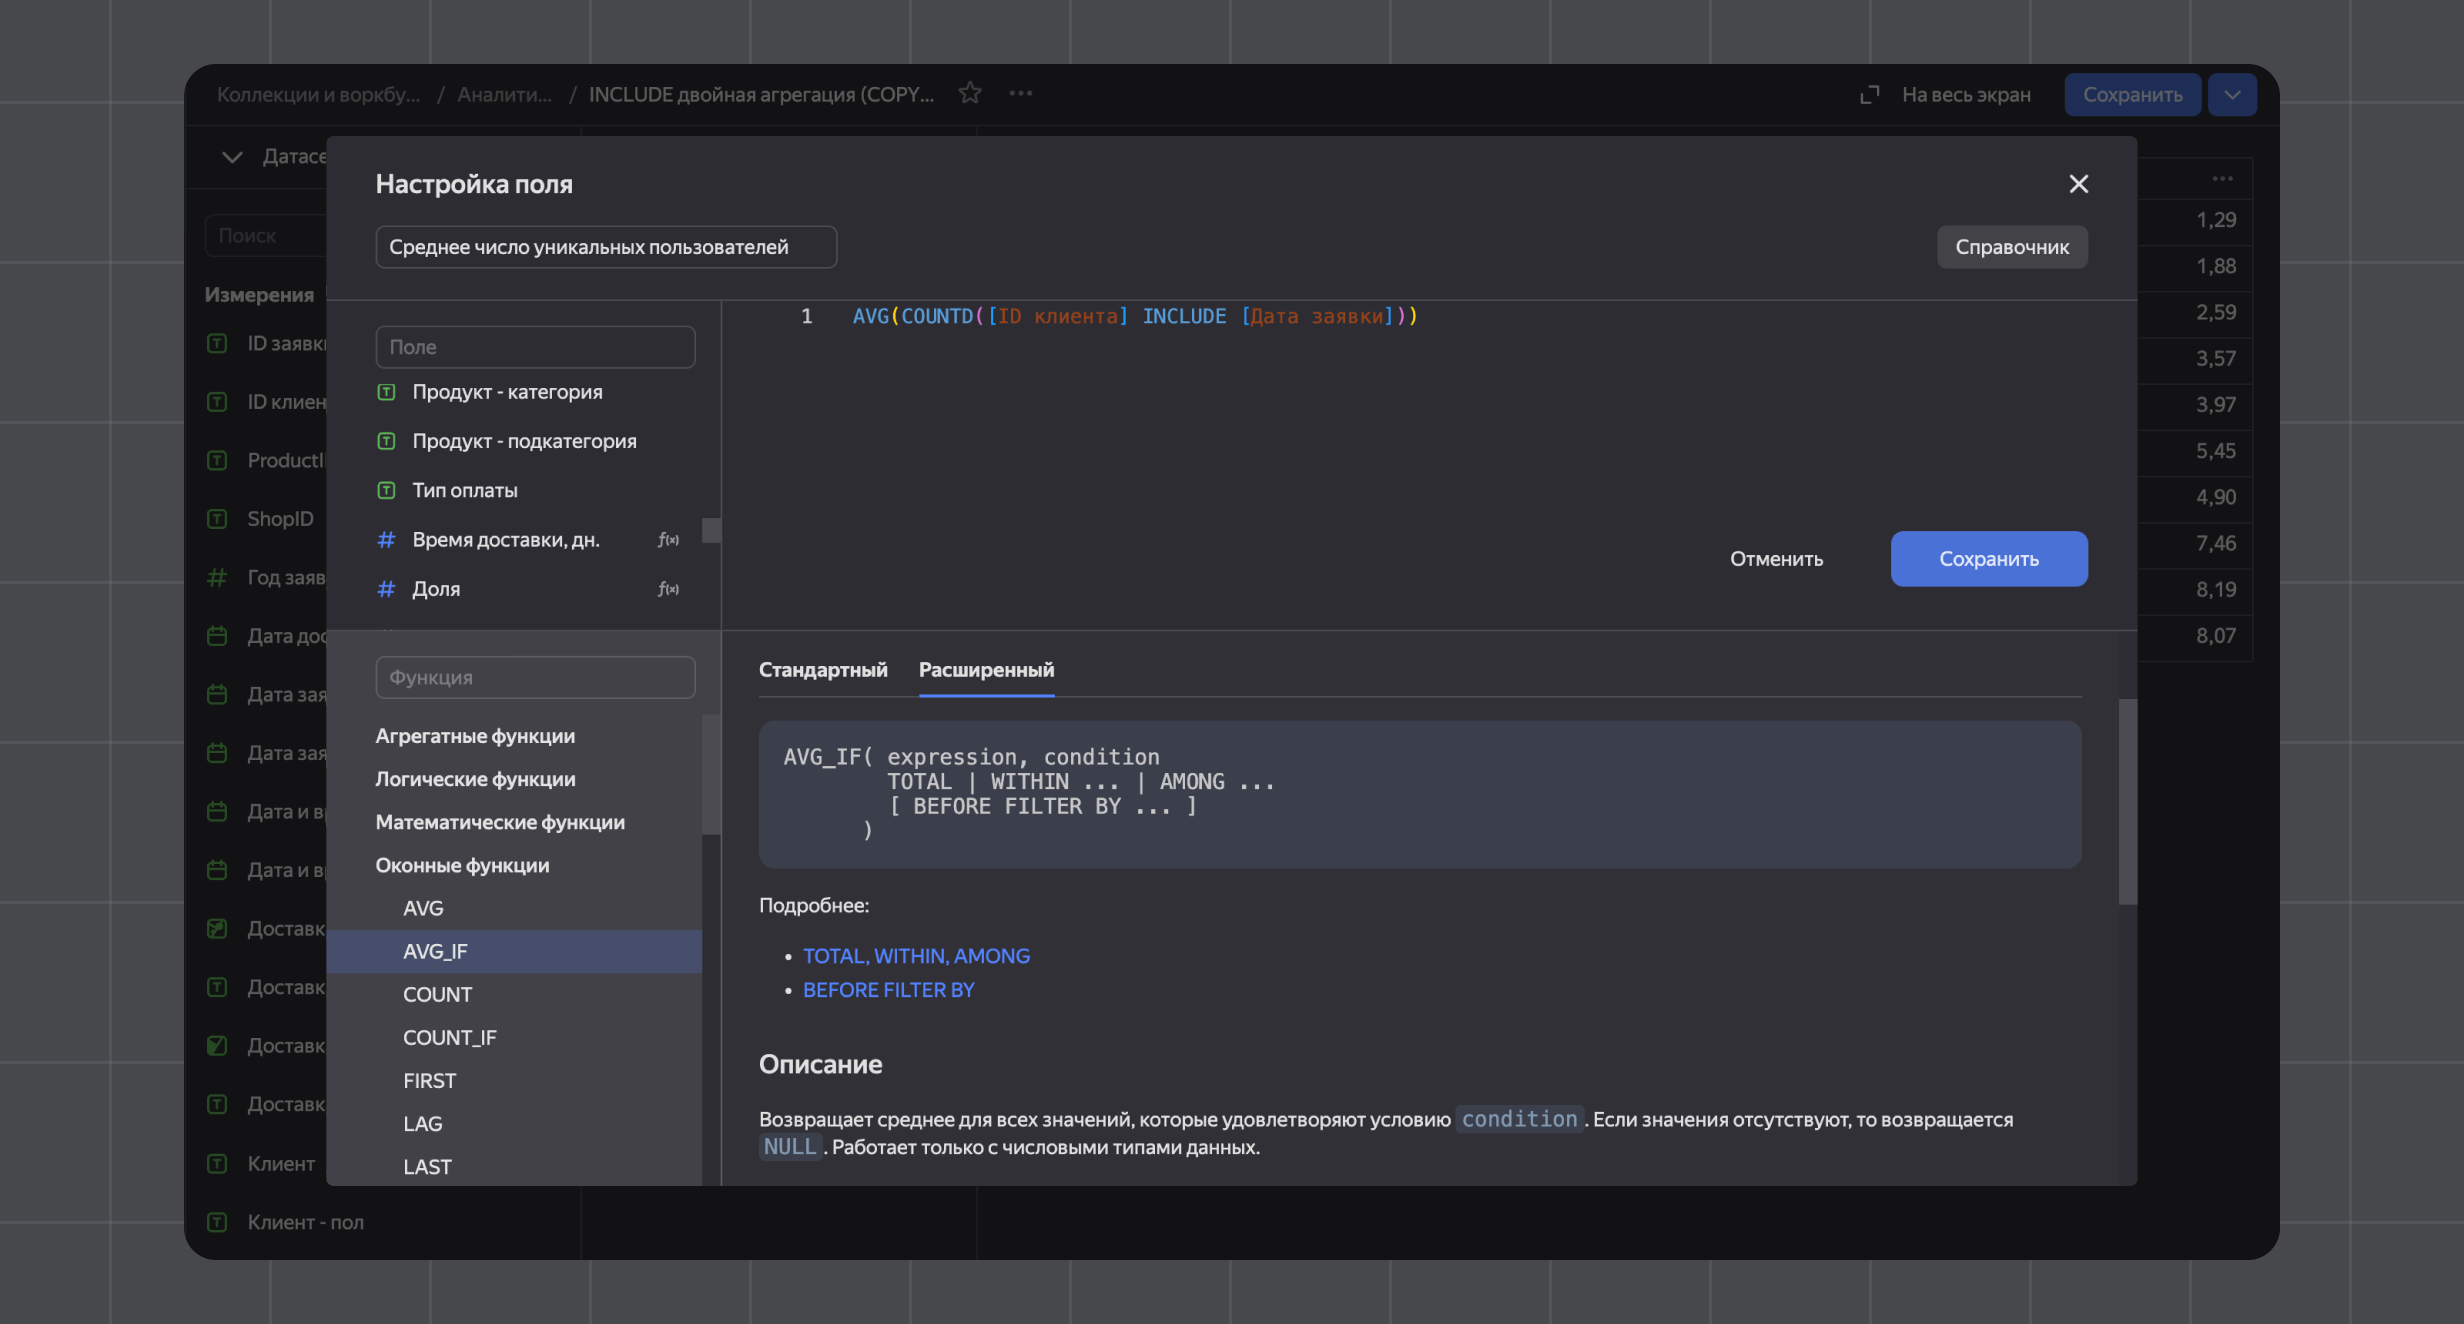This screenshot has height=1324, width=2464.
Task: Select the COUNT_IF function in the list
Action: pyautogui.click(x=450, y=1037)
